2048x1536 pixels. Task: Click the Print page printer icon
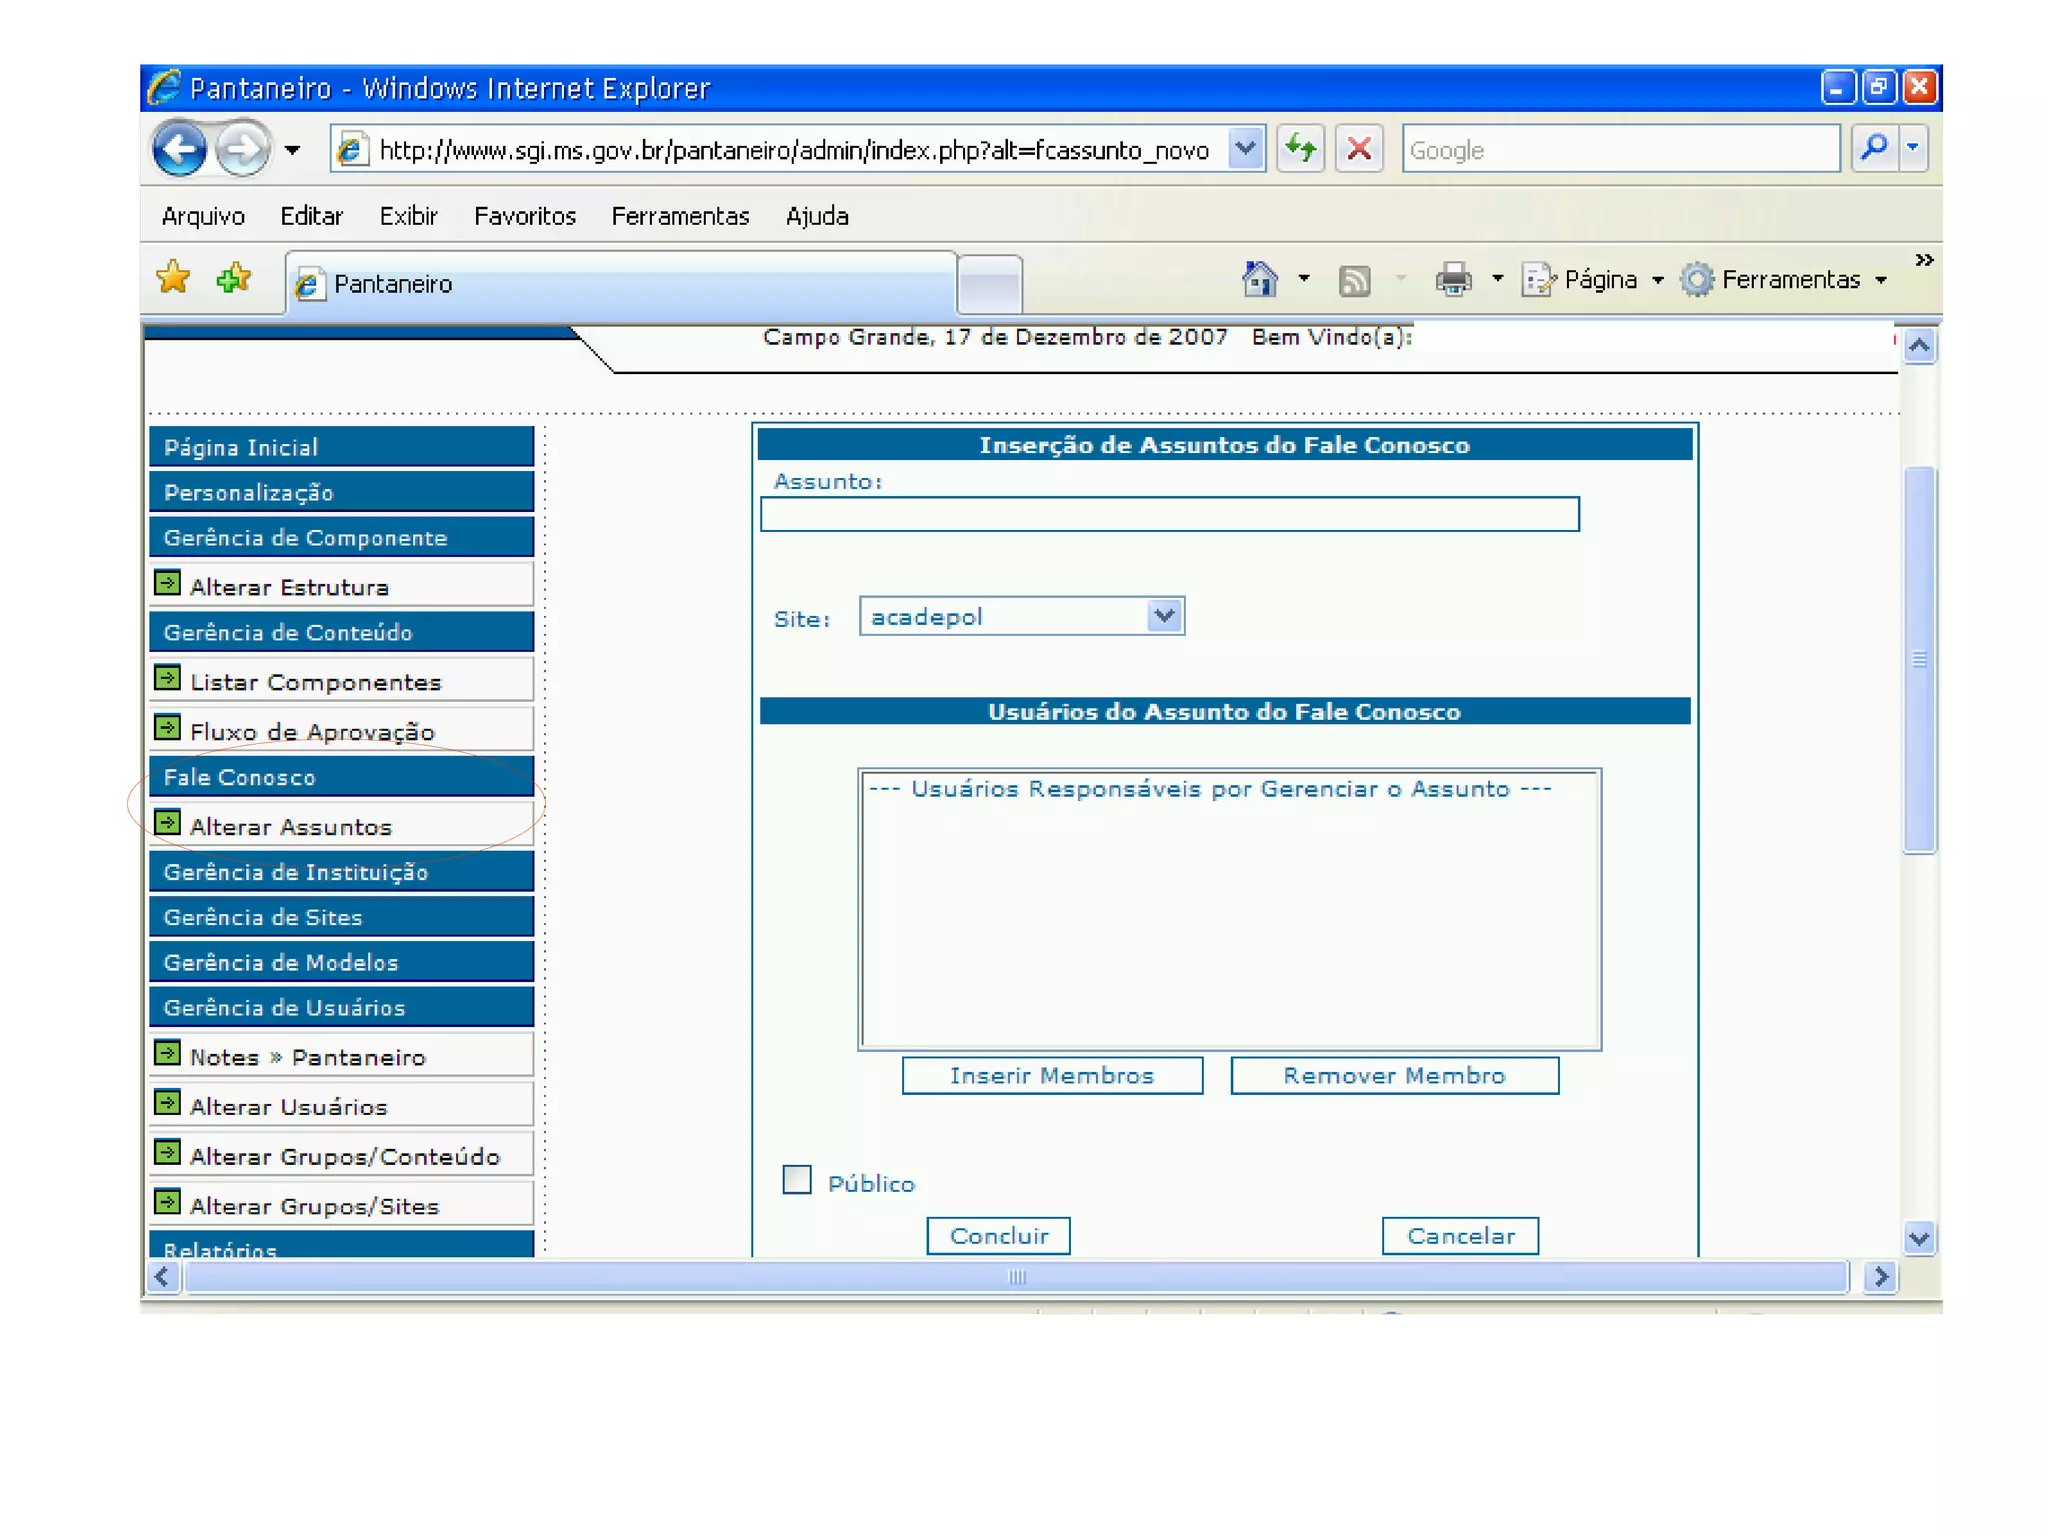[x=1453, y=280]
